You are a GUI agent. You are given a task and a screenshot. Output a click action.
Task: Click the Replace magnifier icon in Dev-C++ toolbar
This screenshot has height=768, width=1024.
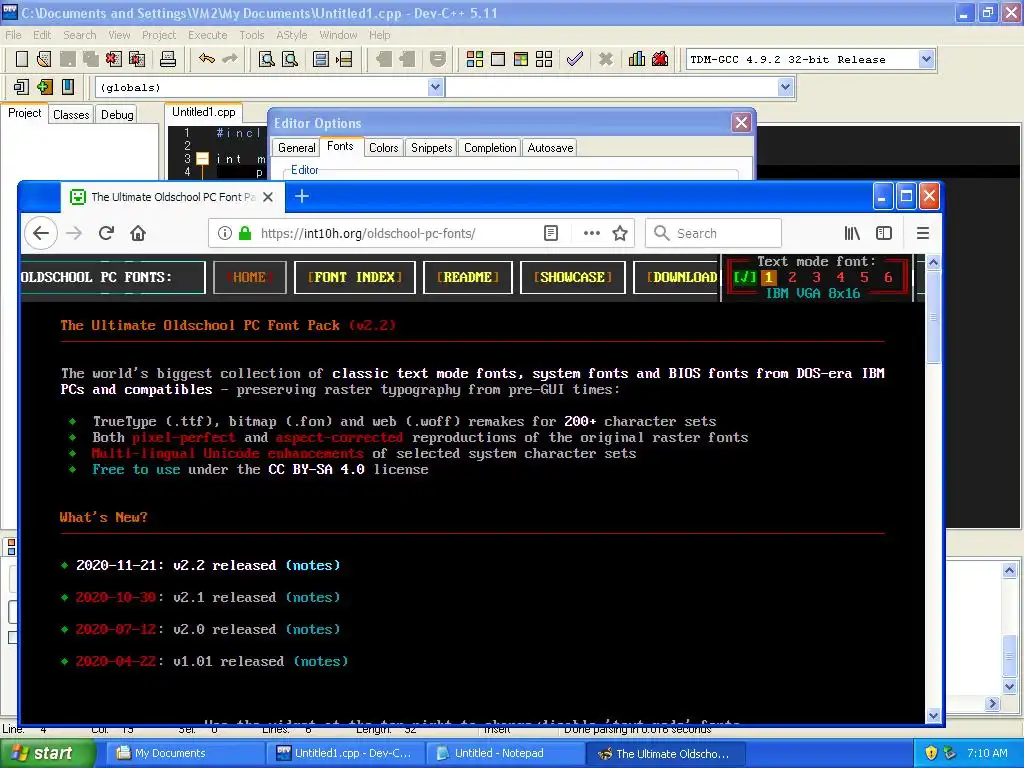(289, 59)
